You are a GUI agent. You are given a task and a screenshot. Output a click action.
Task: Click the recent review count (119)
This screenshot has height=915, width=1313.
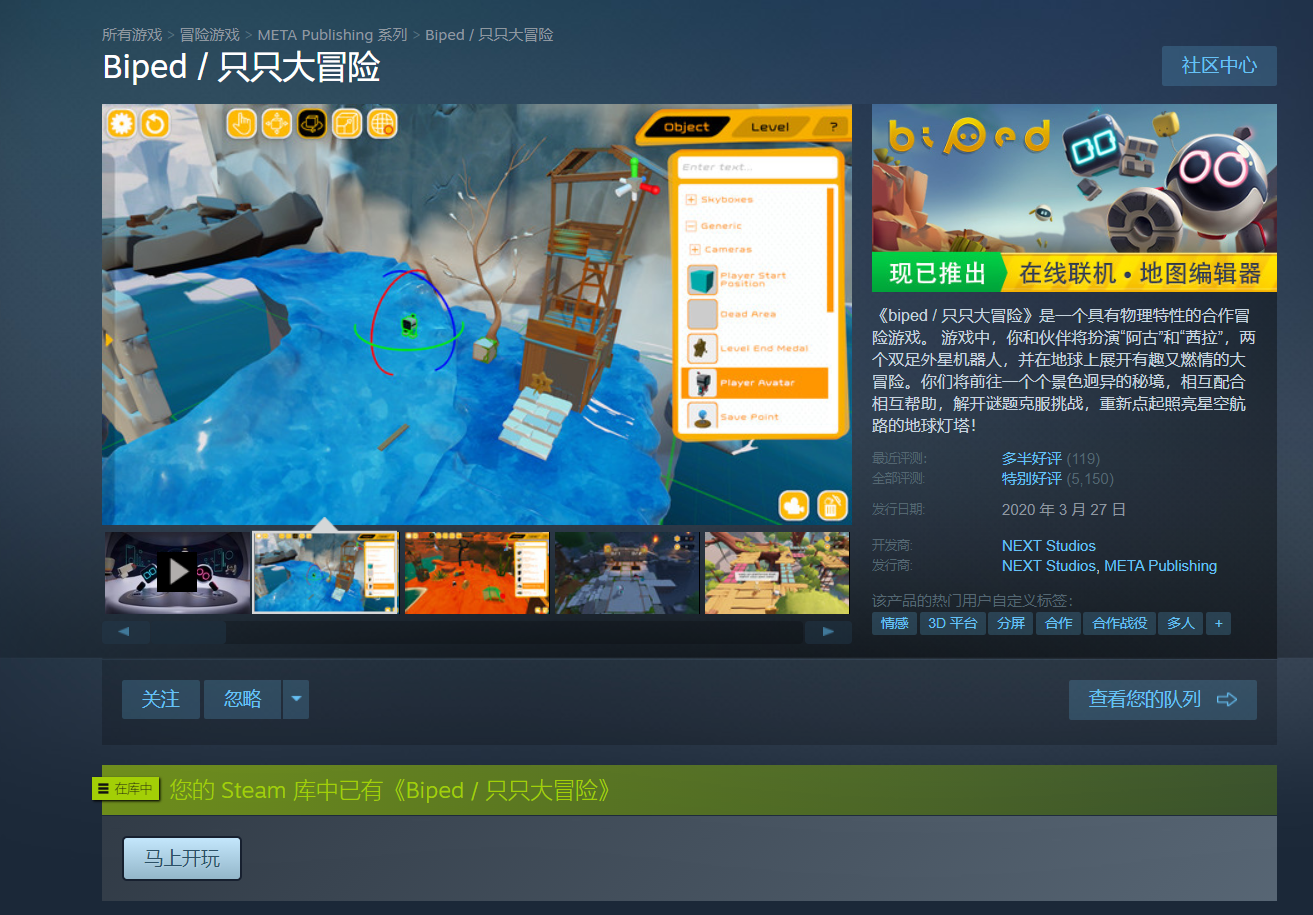coord(1083,458)
